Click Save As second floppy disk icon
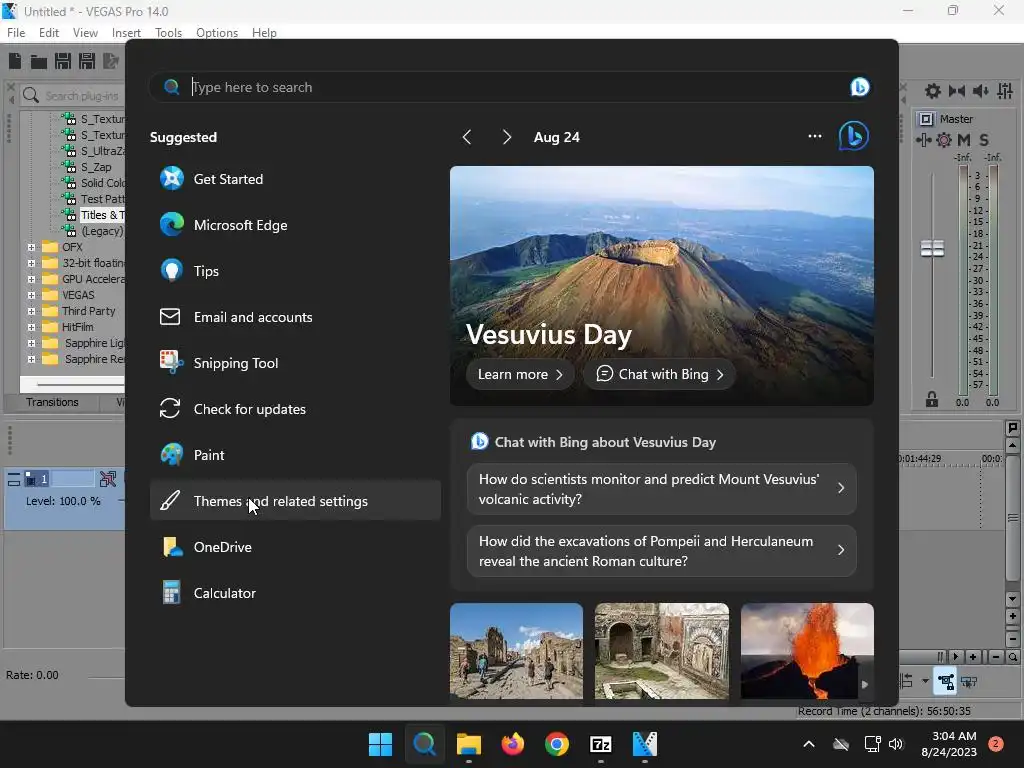1024x768 pixels. [87, 61]
